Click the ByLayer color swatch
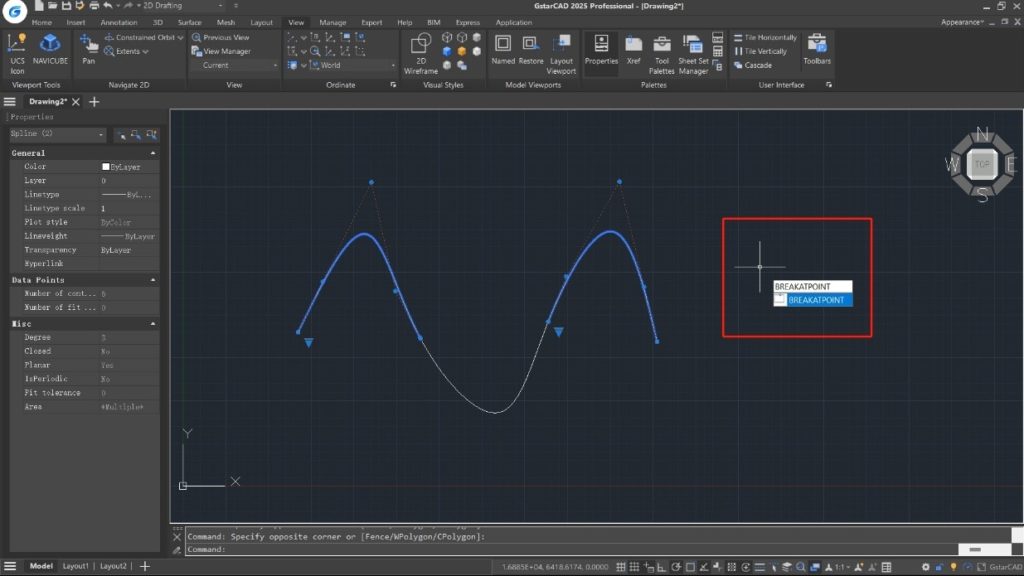This screenshot has height=576, width=1024. (x=106, y=167)
